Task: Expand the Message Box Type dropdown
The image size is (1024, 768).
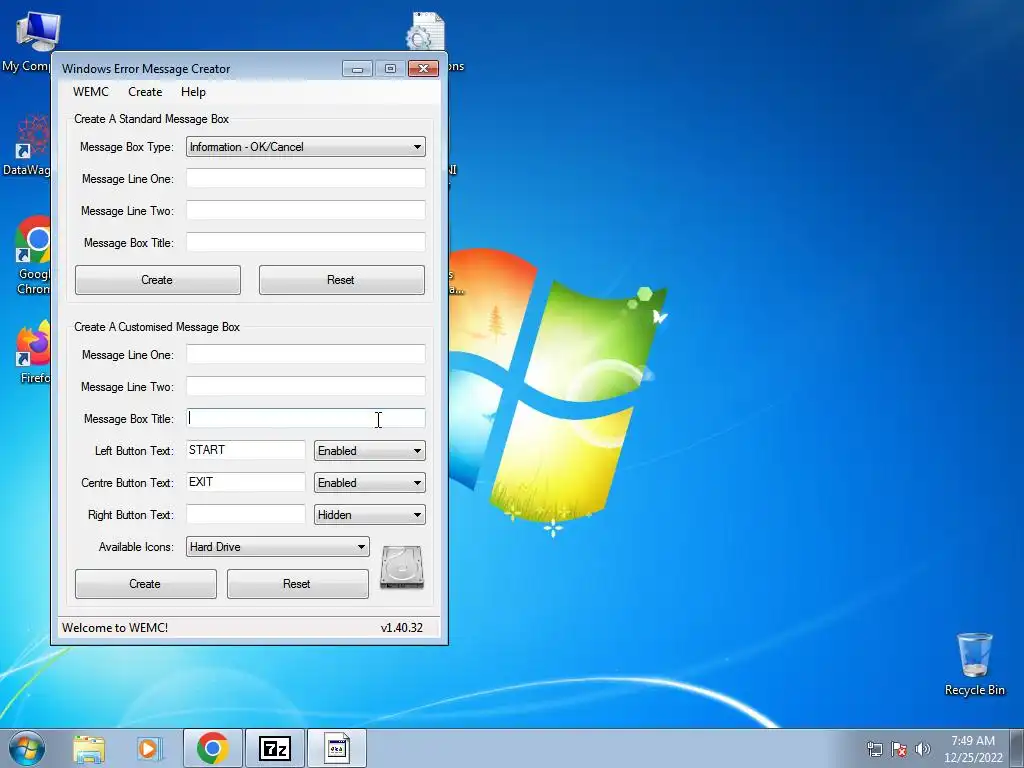Action: pyautogui.click(x=306, y=147)
